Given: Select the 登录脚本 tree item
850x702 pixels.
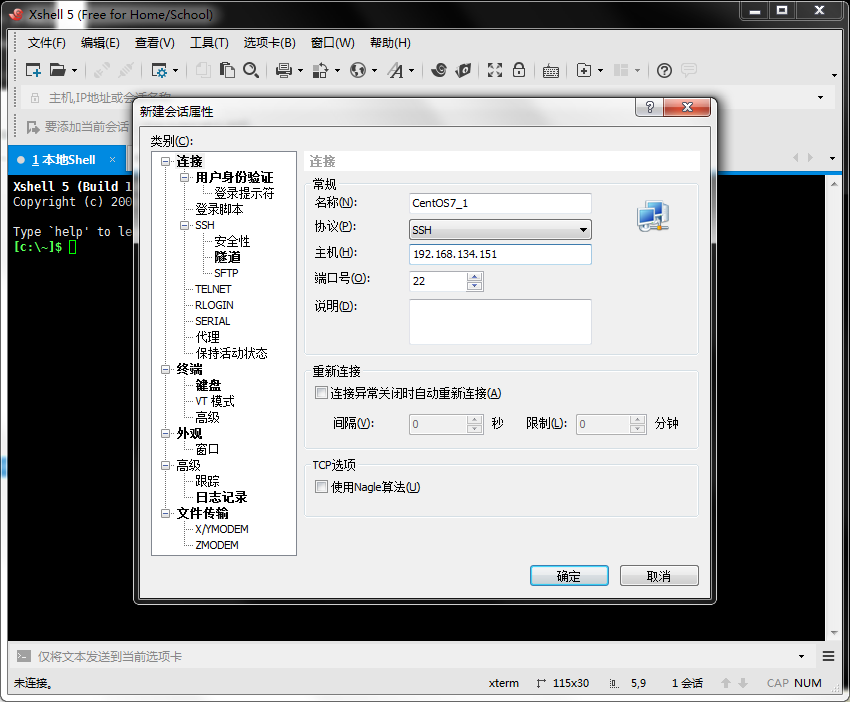Looking at the screenshot, I should (219, 209).
